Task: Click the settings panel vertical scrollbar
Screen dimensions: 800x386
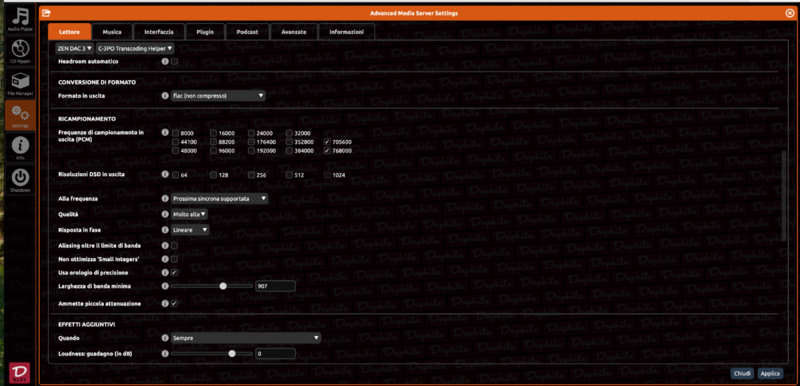Action: point(785,195)
